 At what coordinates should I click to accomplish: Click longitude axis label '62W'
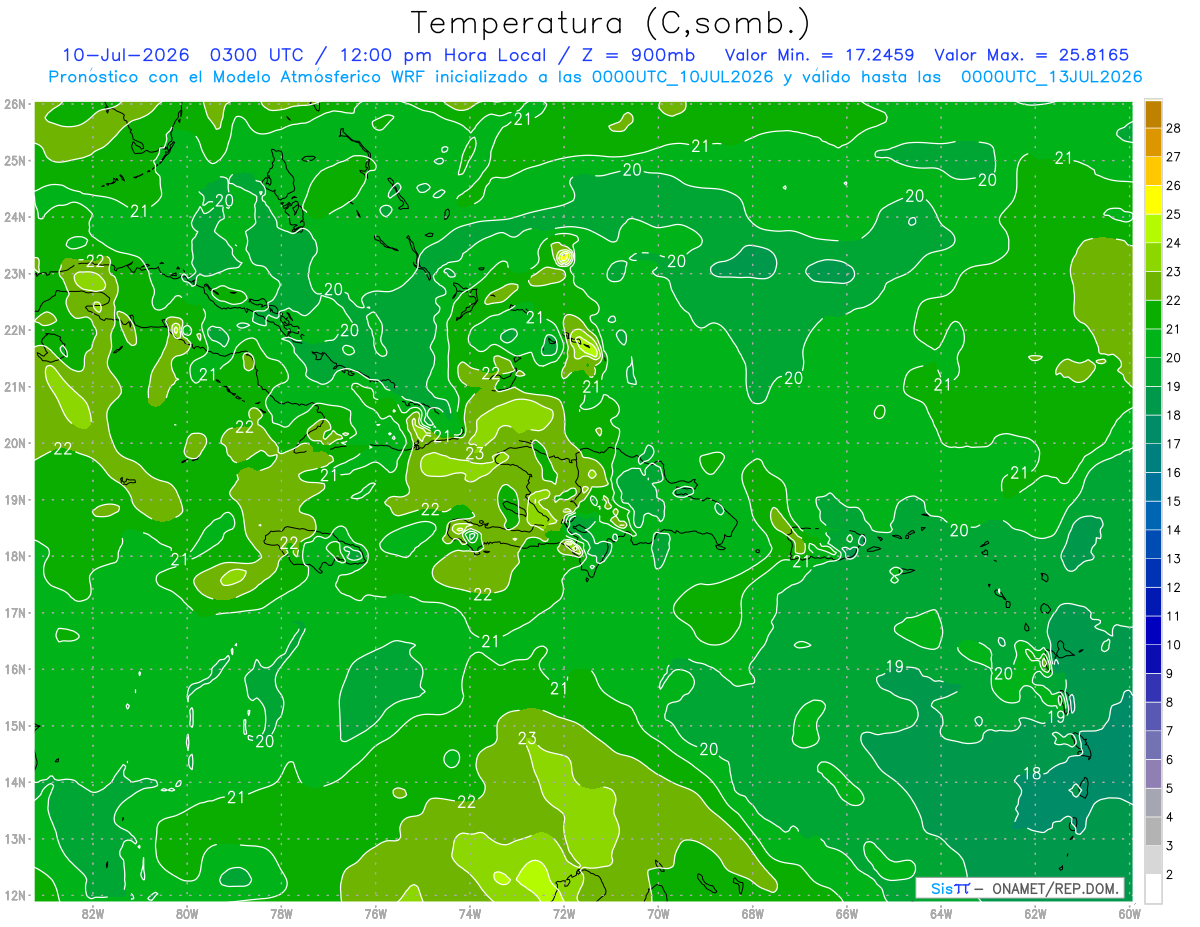pyautogui.click(x=1035, y=912)
